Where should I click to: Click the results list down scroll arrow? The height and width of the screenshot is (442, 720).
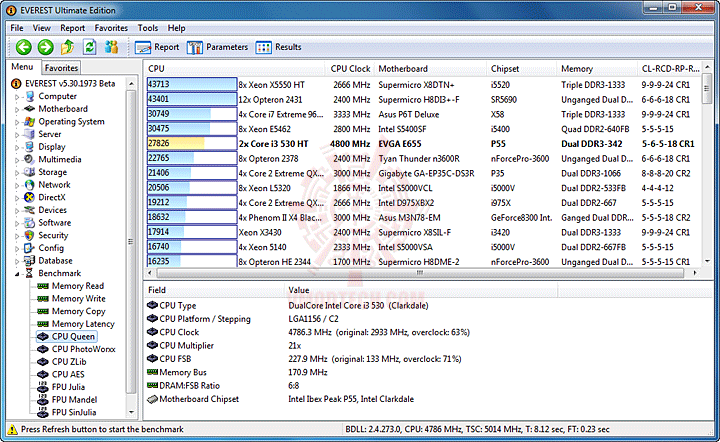tap(707, 261)
